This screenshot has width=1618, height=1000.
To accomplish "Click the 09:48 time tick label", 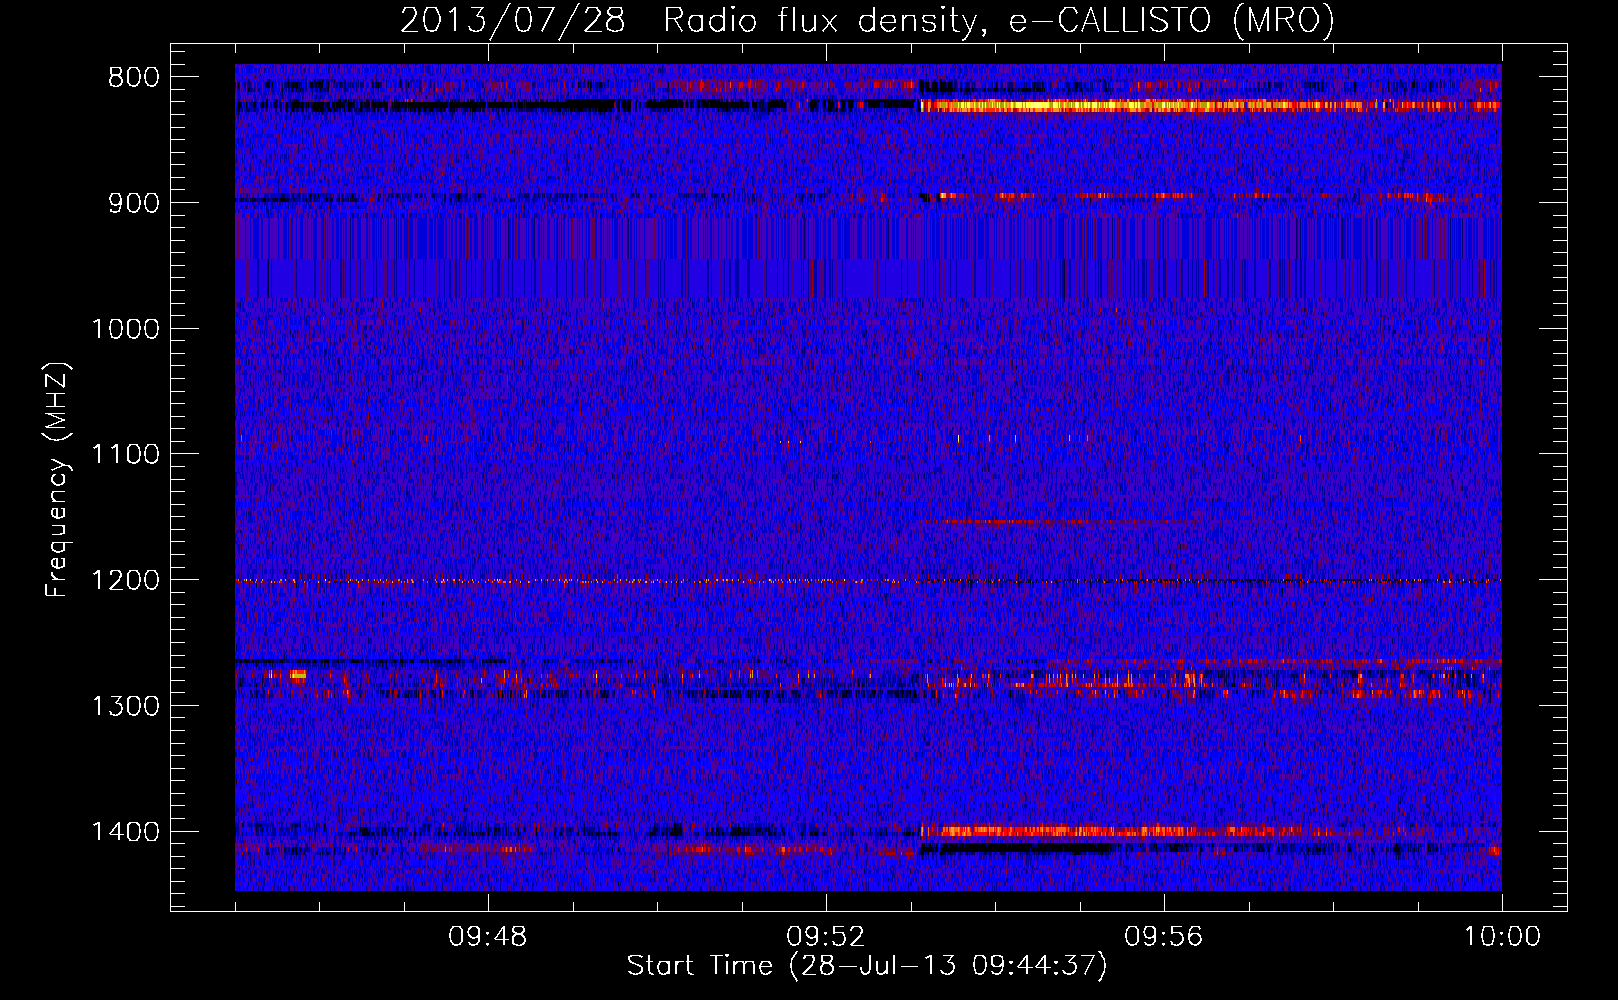I will click(488, 937).
